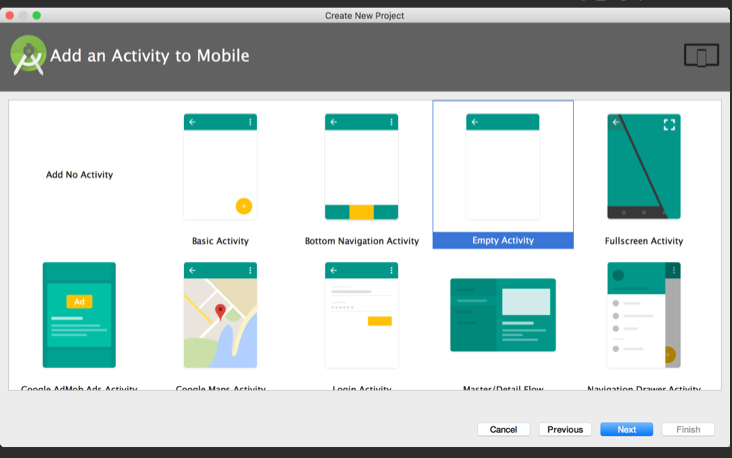Choose the Google Maps Activity thumbnail
This screenshot has width=732, height=458.
tap(220, 315)
